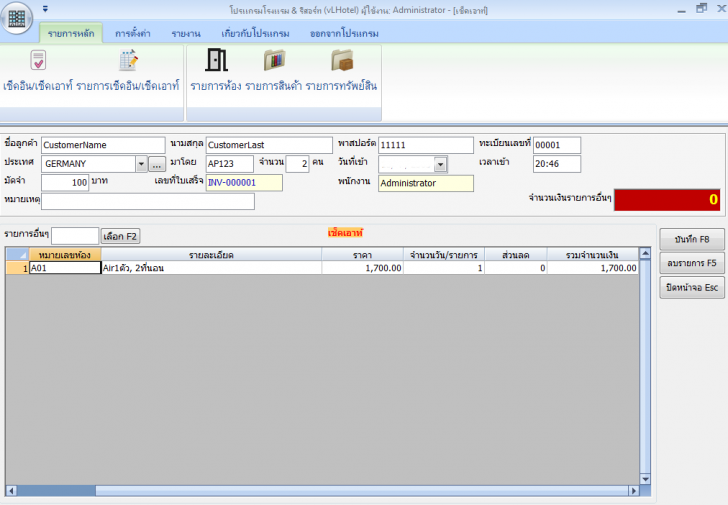Click the registration number field 00001
728x505 pixels.
point(557,145)
